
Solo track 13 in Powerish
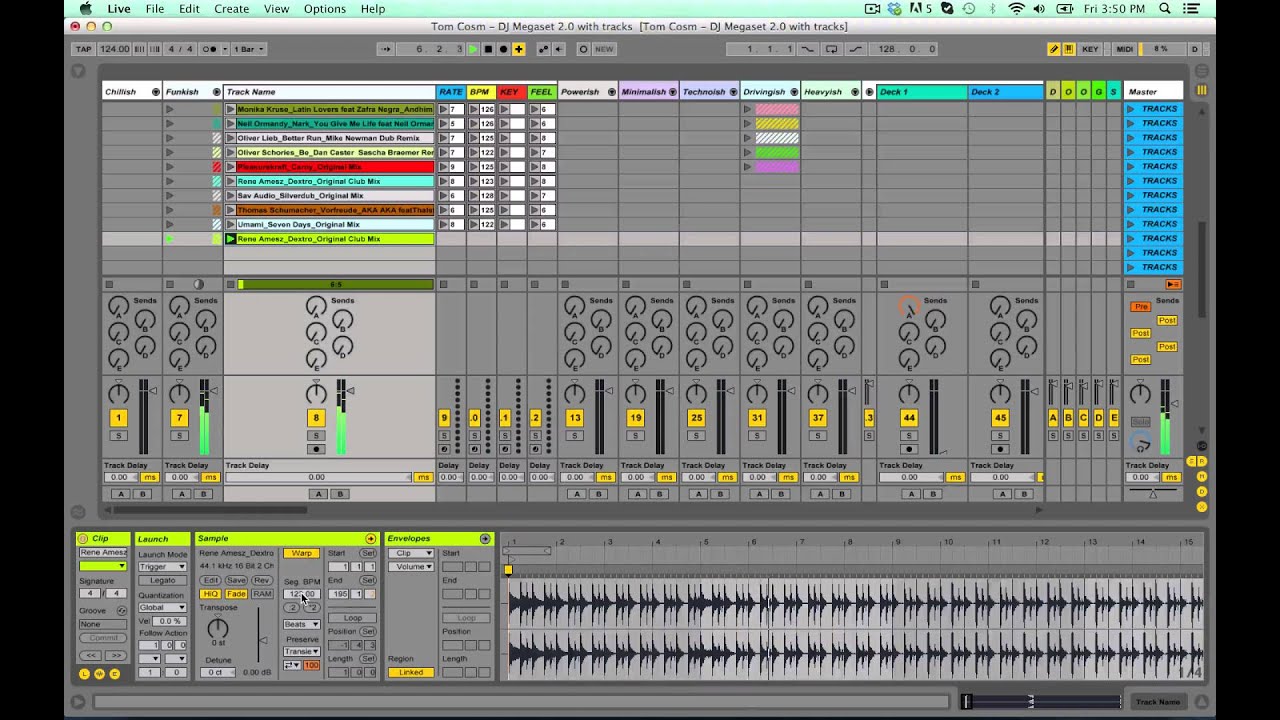pyautogui.click(x=574, y=436)
